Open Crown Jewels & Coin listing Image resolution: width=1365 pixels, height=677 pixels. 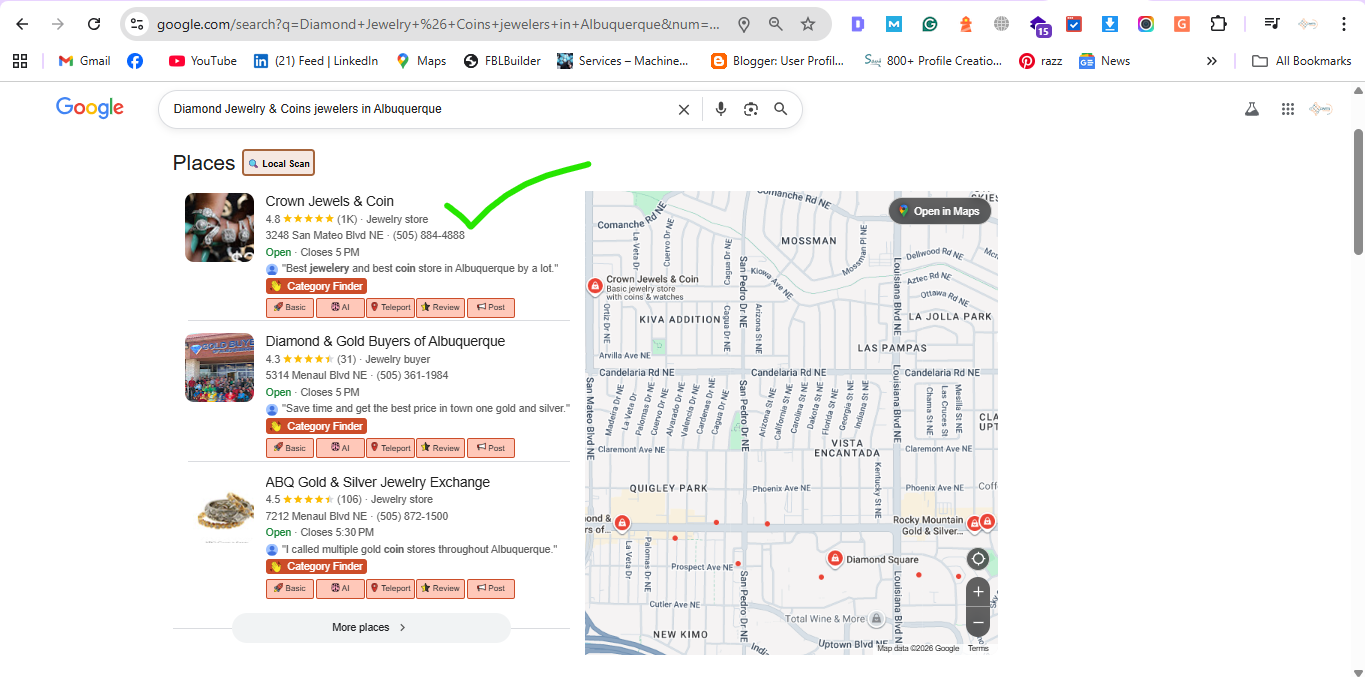[x=330, y=201]
